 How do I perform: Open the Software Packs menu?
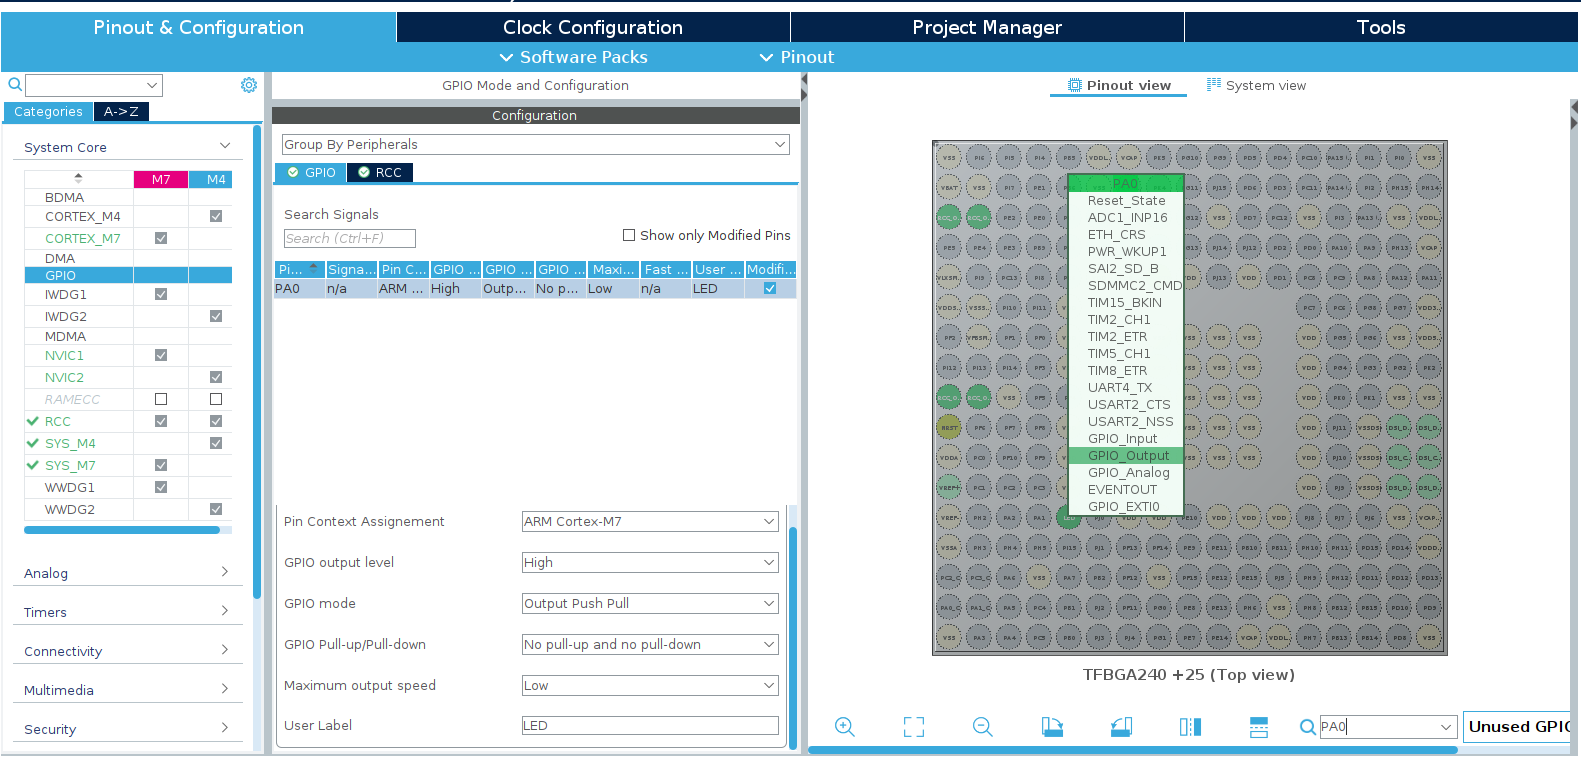(574, 58)
